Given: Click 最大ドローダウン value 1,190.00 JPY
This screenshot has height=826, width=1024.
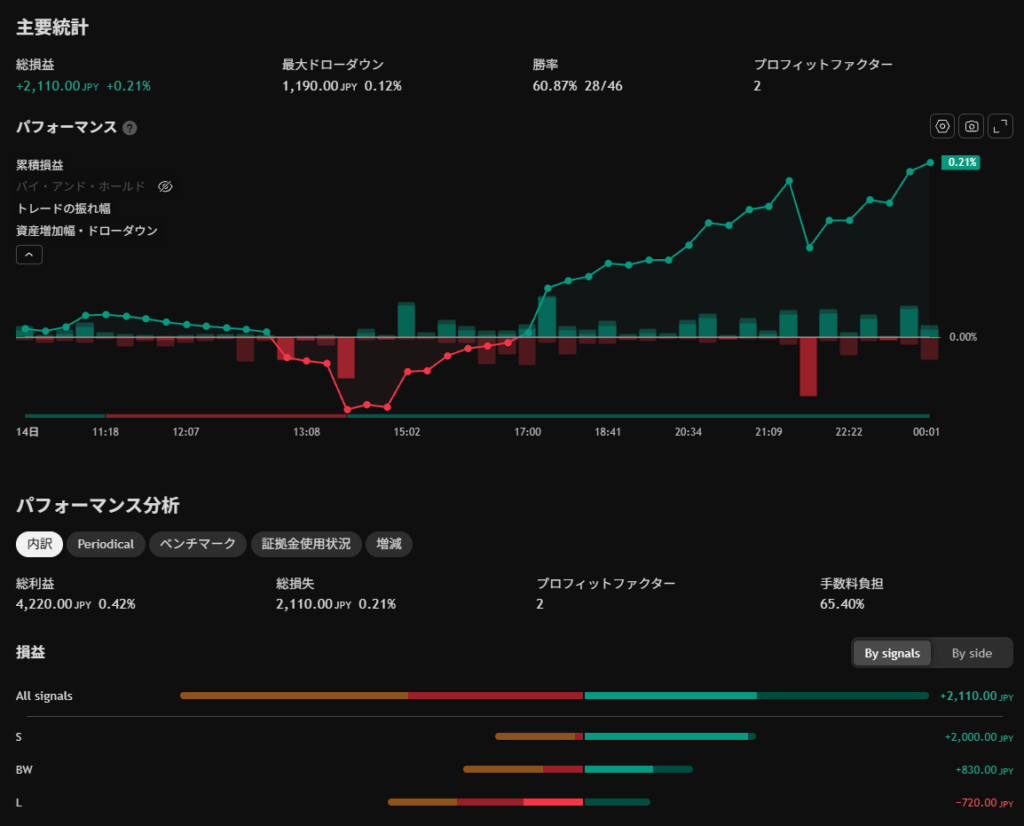Looking at the screenshot, I should pyautogui.click(x=319, y=86).
